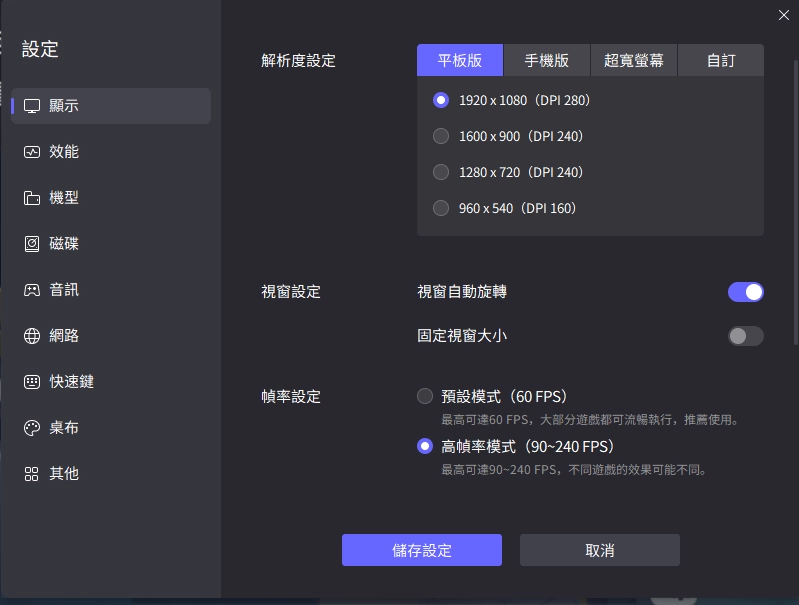
Task: Open 機型 device model settings icon
Action: pyautogui.click(x=32, y=198)
